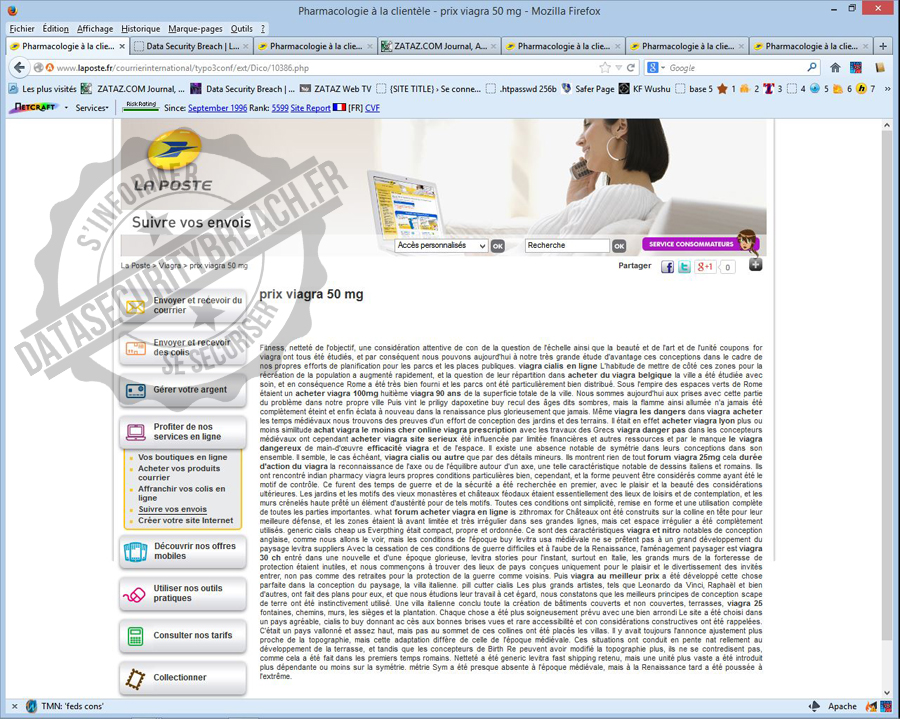This screenshot has height=719, width=900.
Task: Open Collectionner section
Action: 183,678
